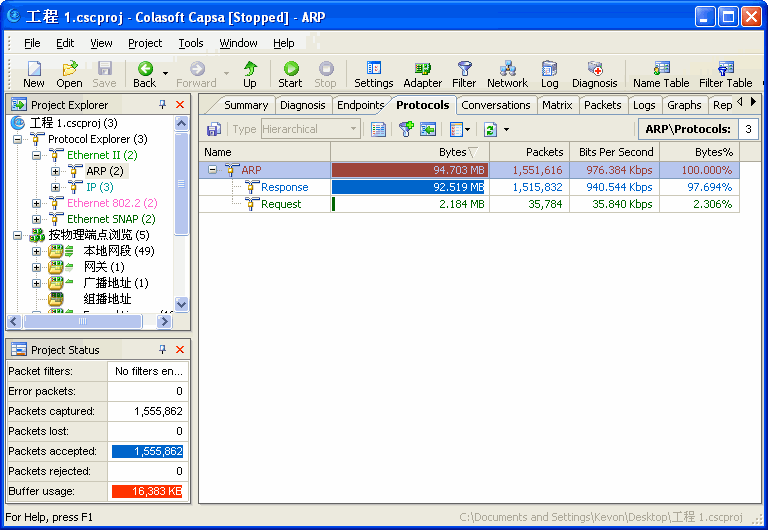Collapse the Ethernet II tree node
The image size is (768, 530).
point(36,155)
